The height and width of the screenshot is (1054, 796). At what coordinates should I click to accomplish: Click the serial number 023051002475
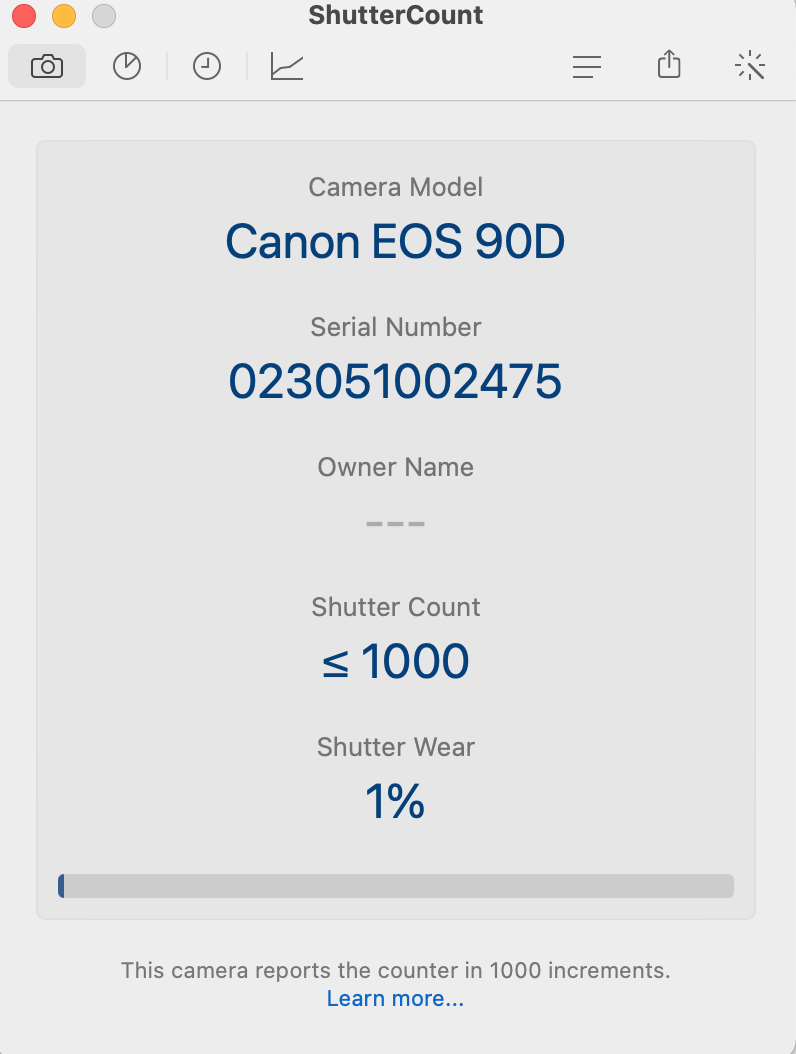[x=395, y=381]
